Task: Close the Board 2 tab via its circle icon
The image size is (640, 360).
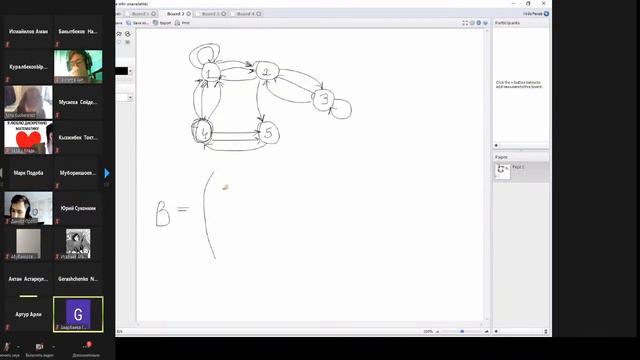Action: pyautogui.click(x=189, y=14)
